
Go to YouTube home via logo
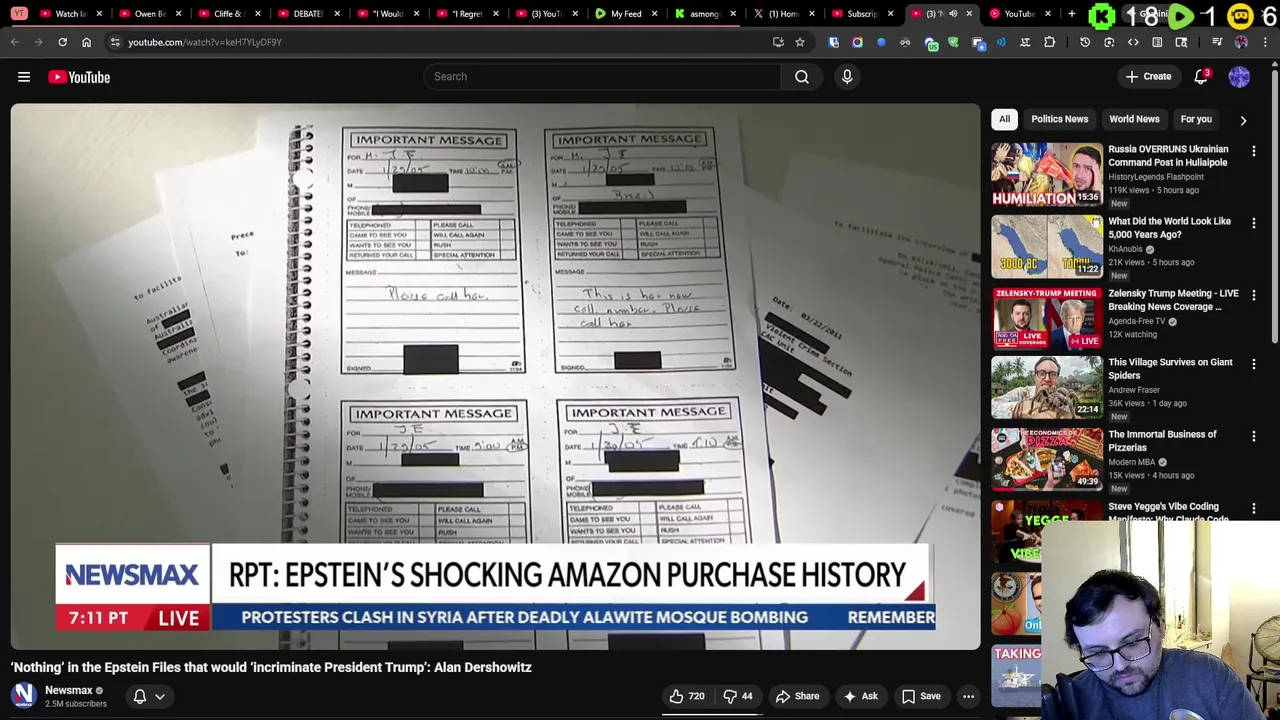tap(79, 77)
